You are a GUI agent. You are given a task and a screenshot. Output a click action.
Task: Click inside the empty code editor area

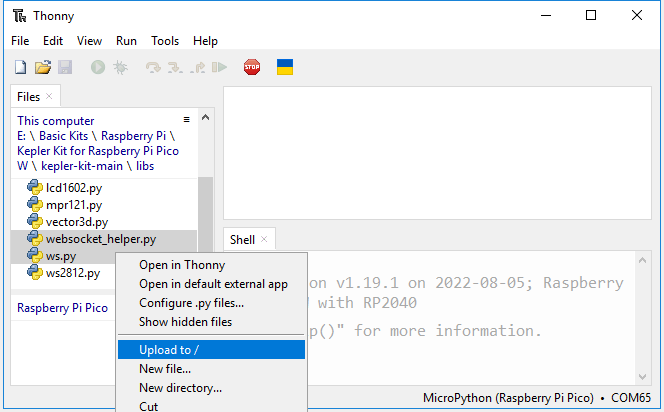click(x=437, y=153)
